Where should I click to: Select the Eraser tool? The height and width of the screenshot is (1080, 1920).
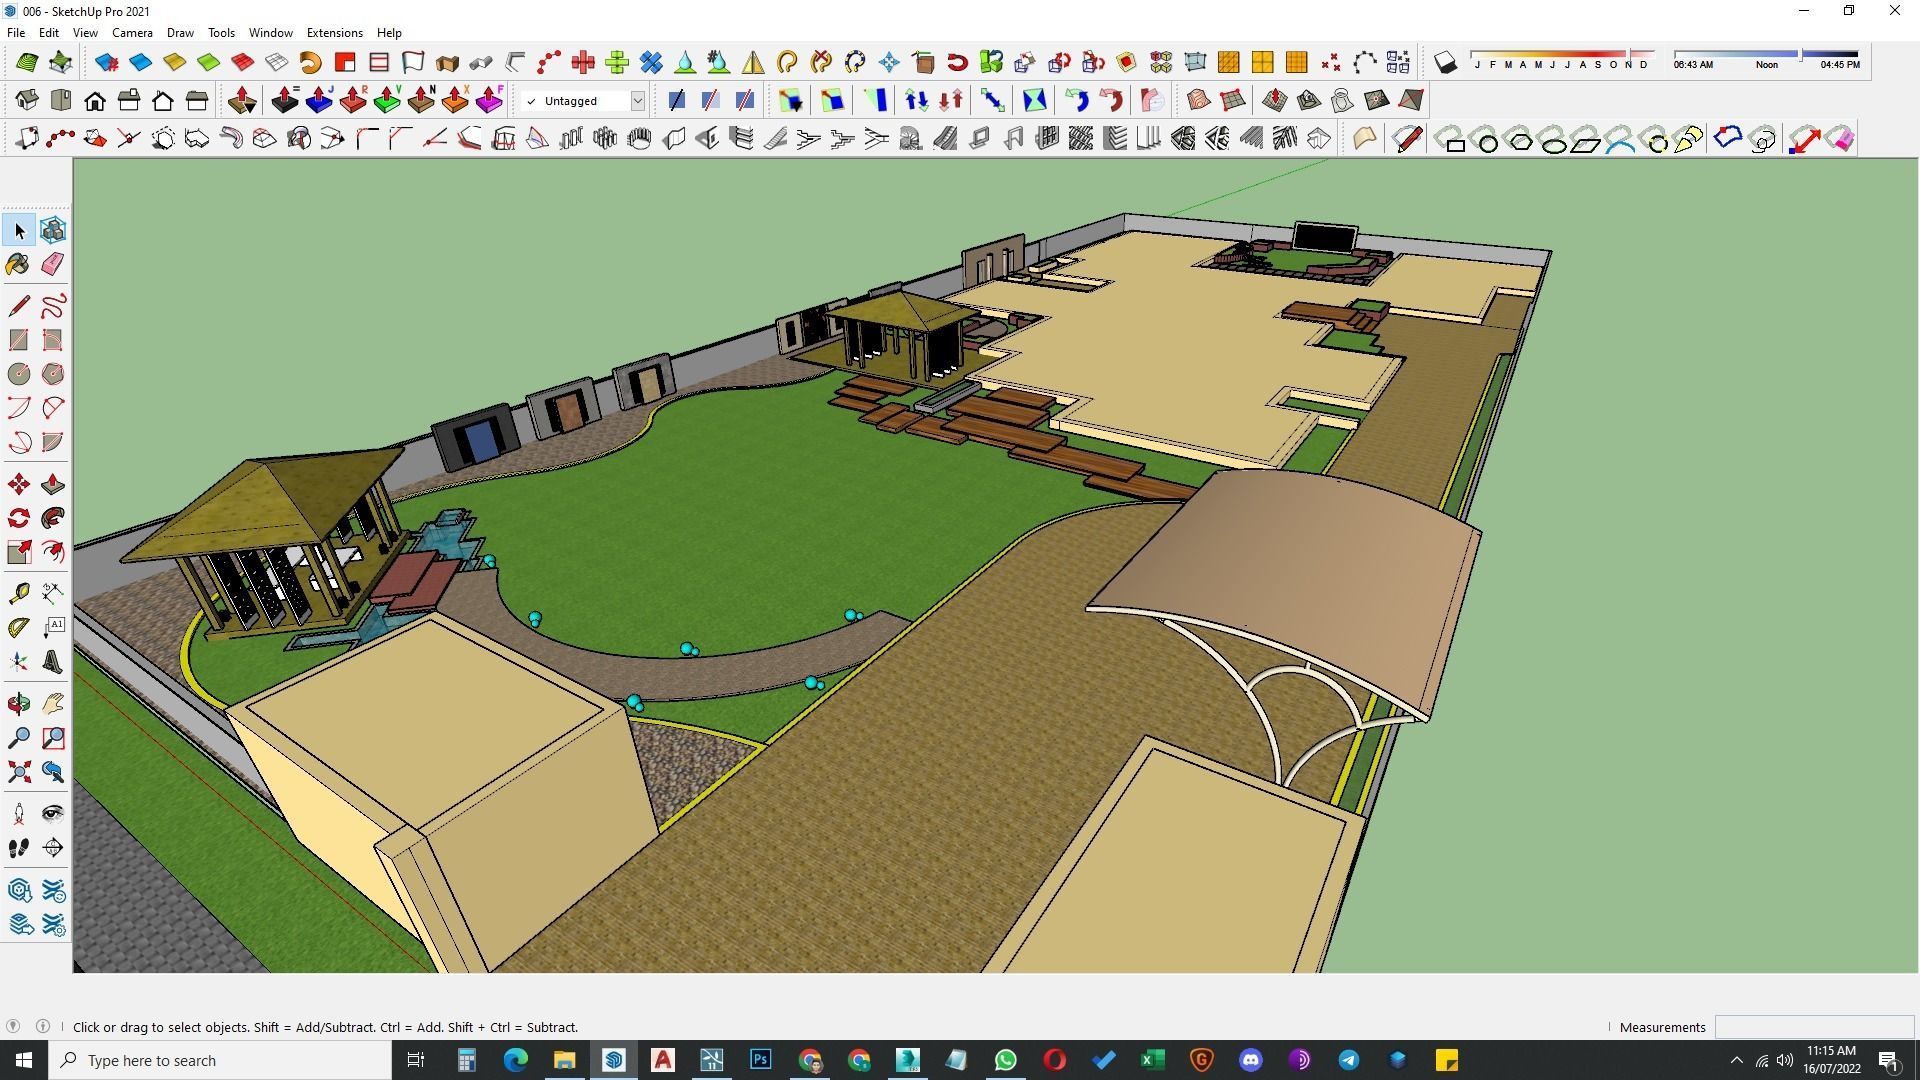click(x=53, y=264)
